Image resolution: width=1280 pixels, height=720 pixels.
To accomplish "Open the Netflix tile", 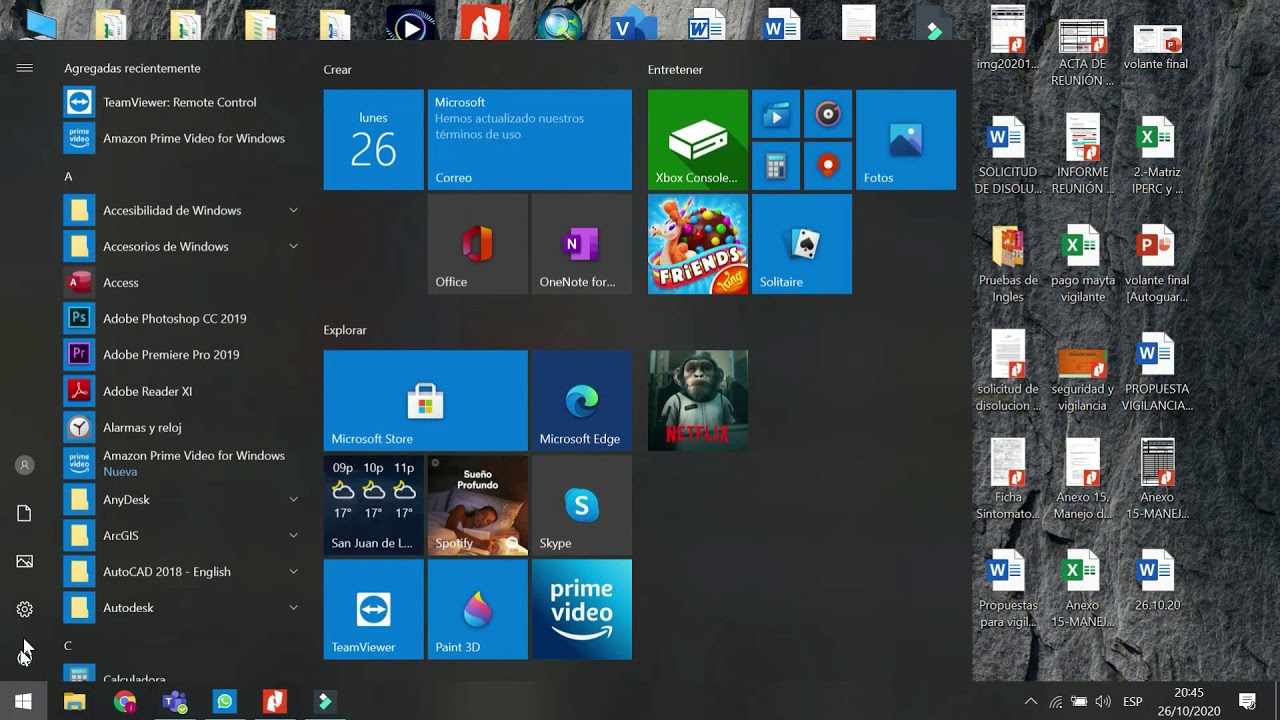I will (698, 400).
